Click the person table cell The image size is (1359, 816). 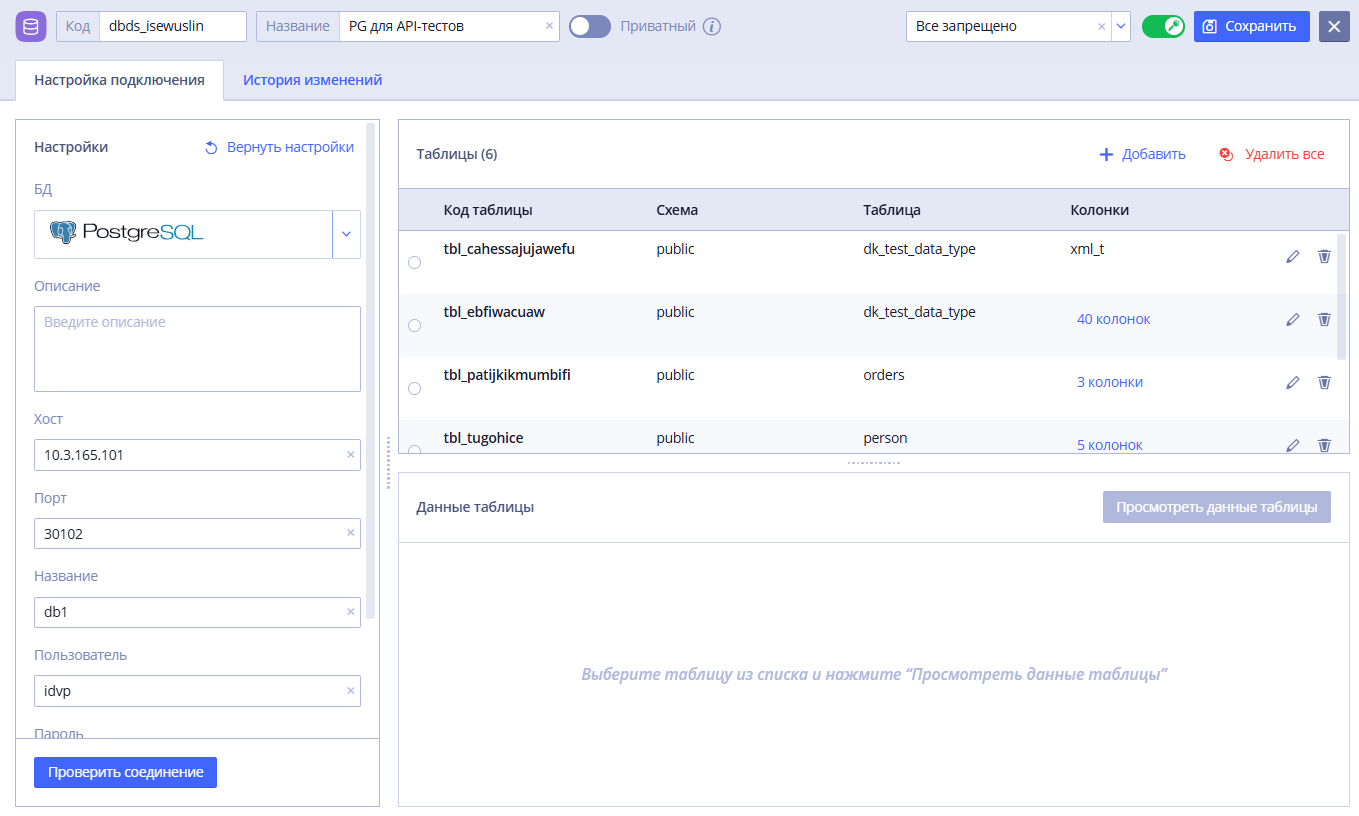pyautogui.click(x=886, y=438)
